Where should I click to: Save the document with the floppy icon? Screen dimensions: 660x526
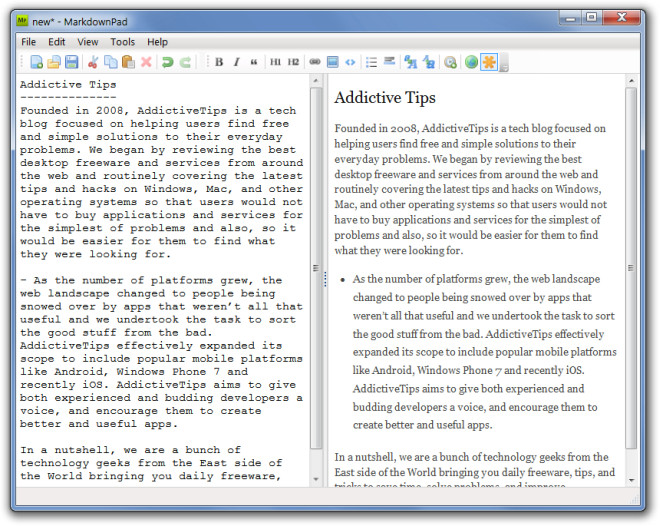[x=72, y=62]
